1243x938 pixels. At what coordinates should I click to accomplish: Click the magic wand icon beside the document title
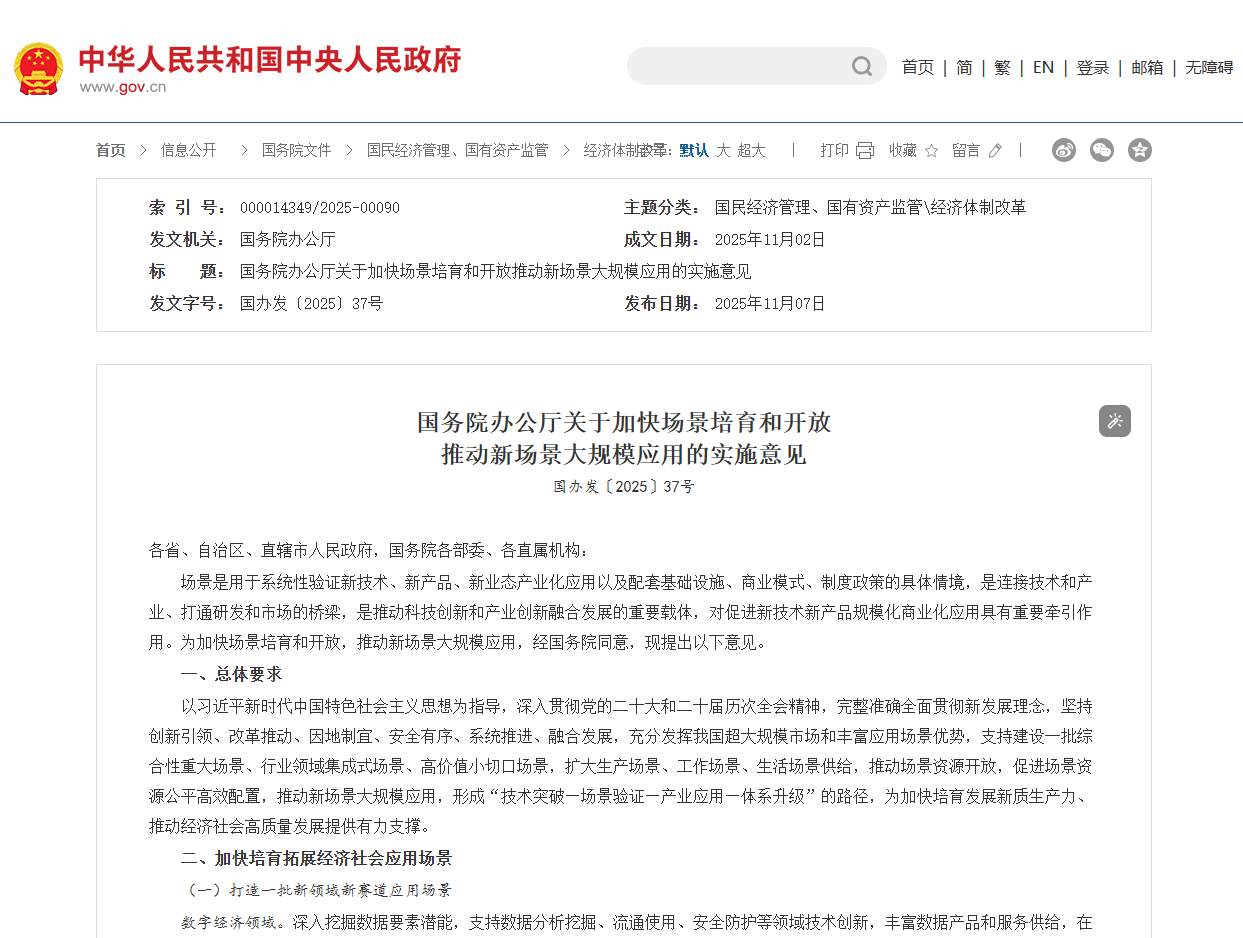(x=1114, y=421)
